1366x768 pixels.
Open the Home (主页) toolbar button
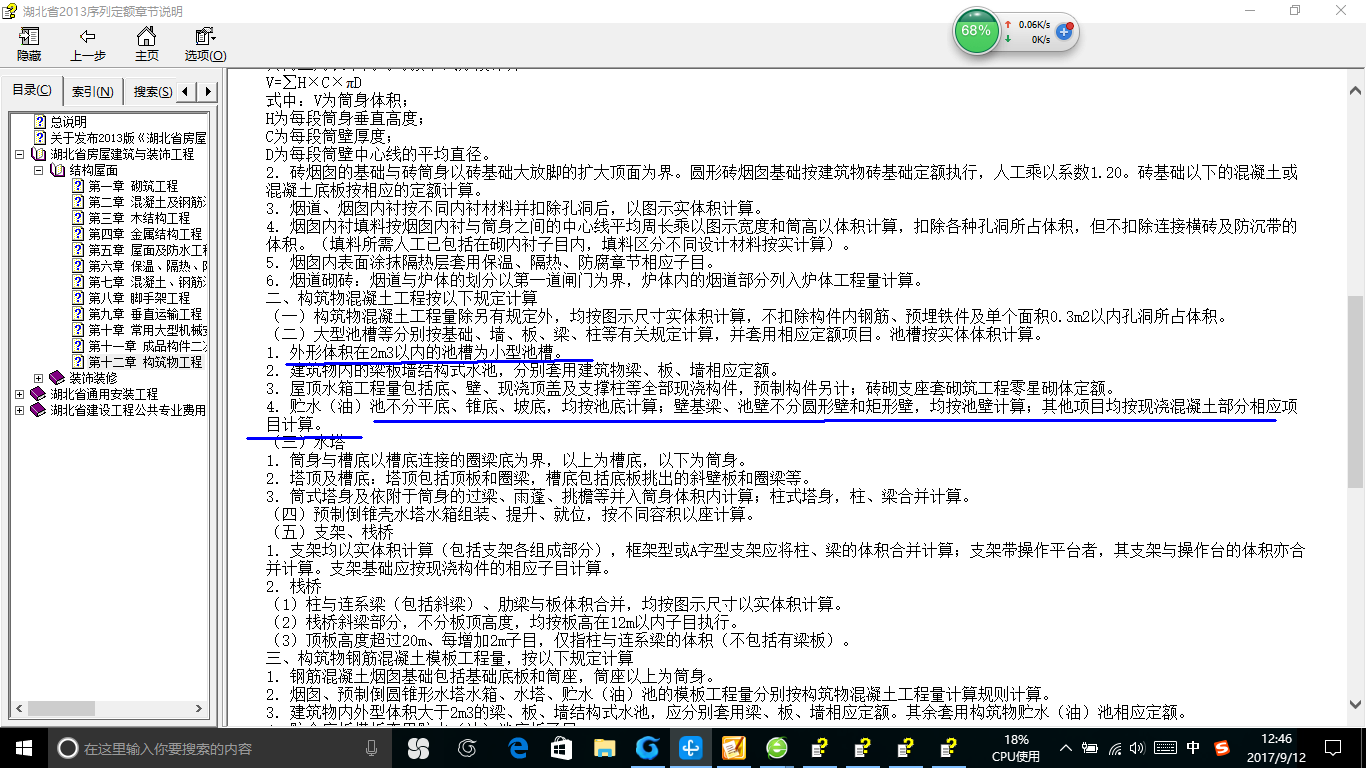click(x=147, y=45)
